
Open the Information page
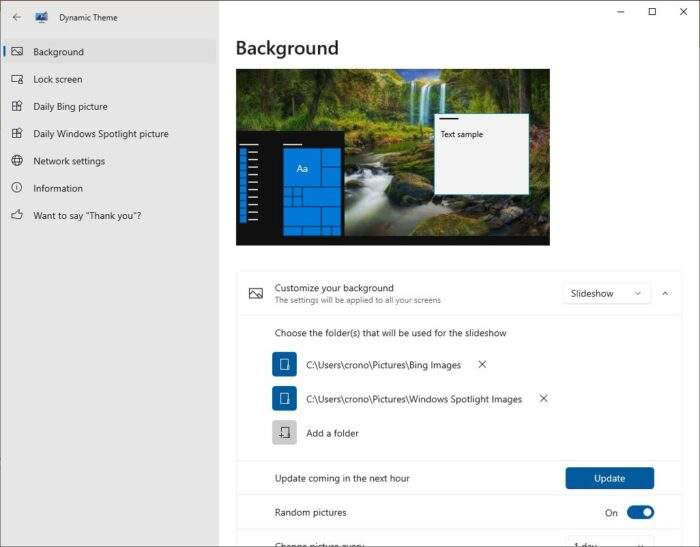[x=109, y=188]
